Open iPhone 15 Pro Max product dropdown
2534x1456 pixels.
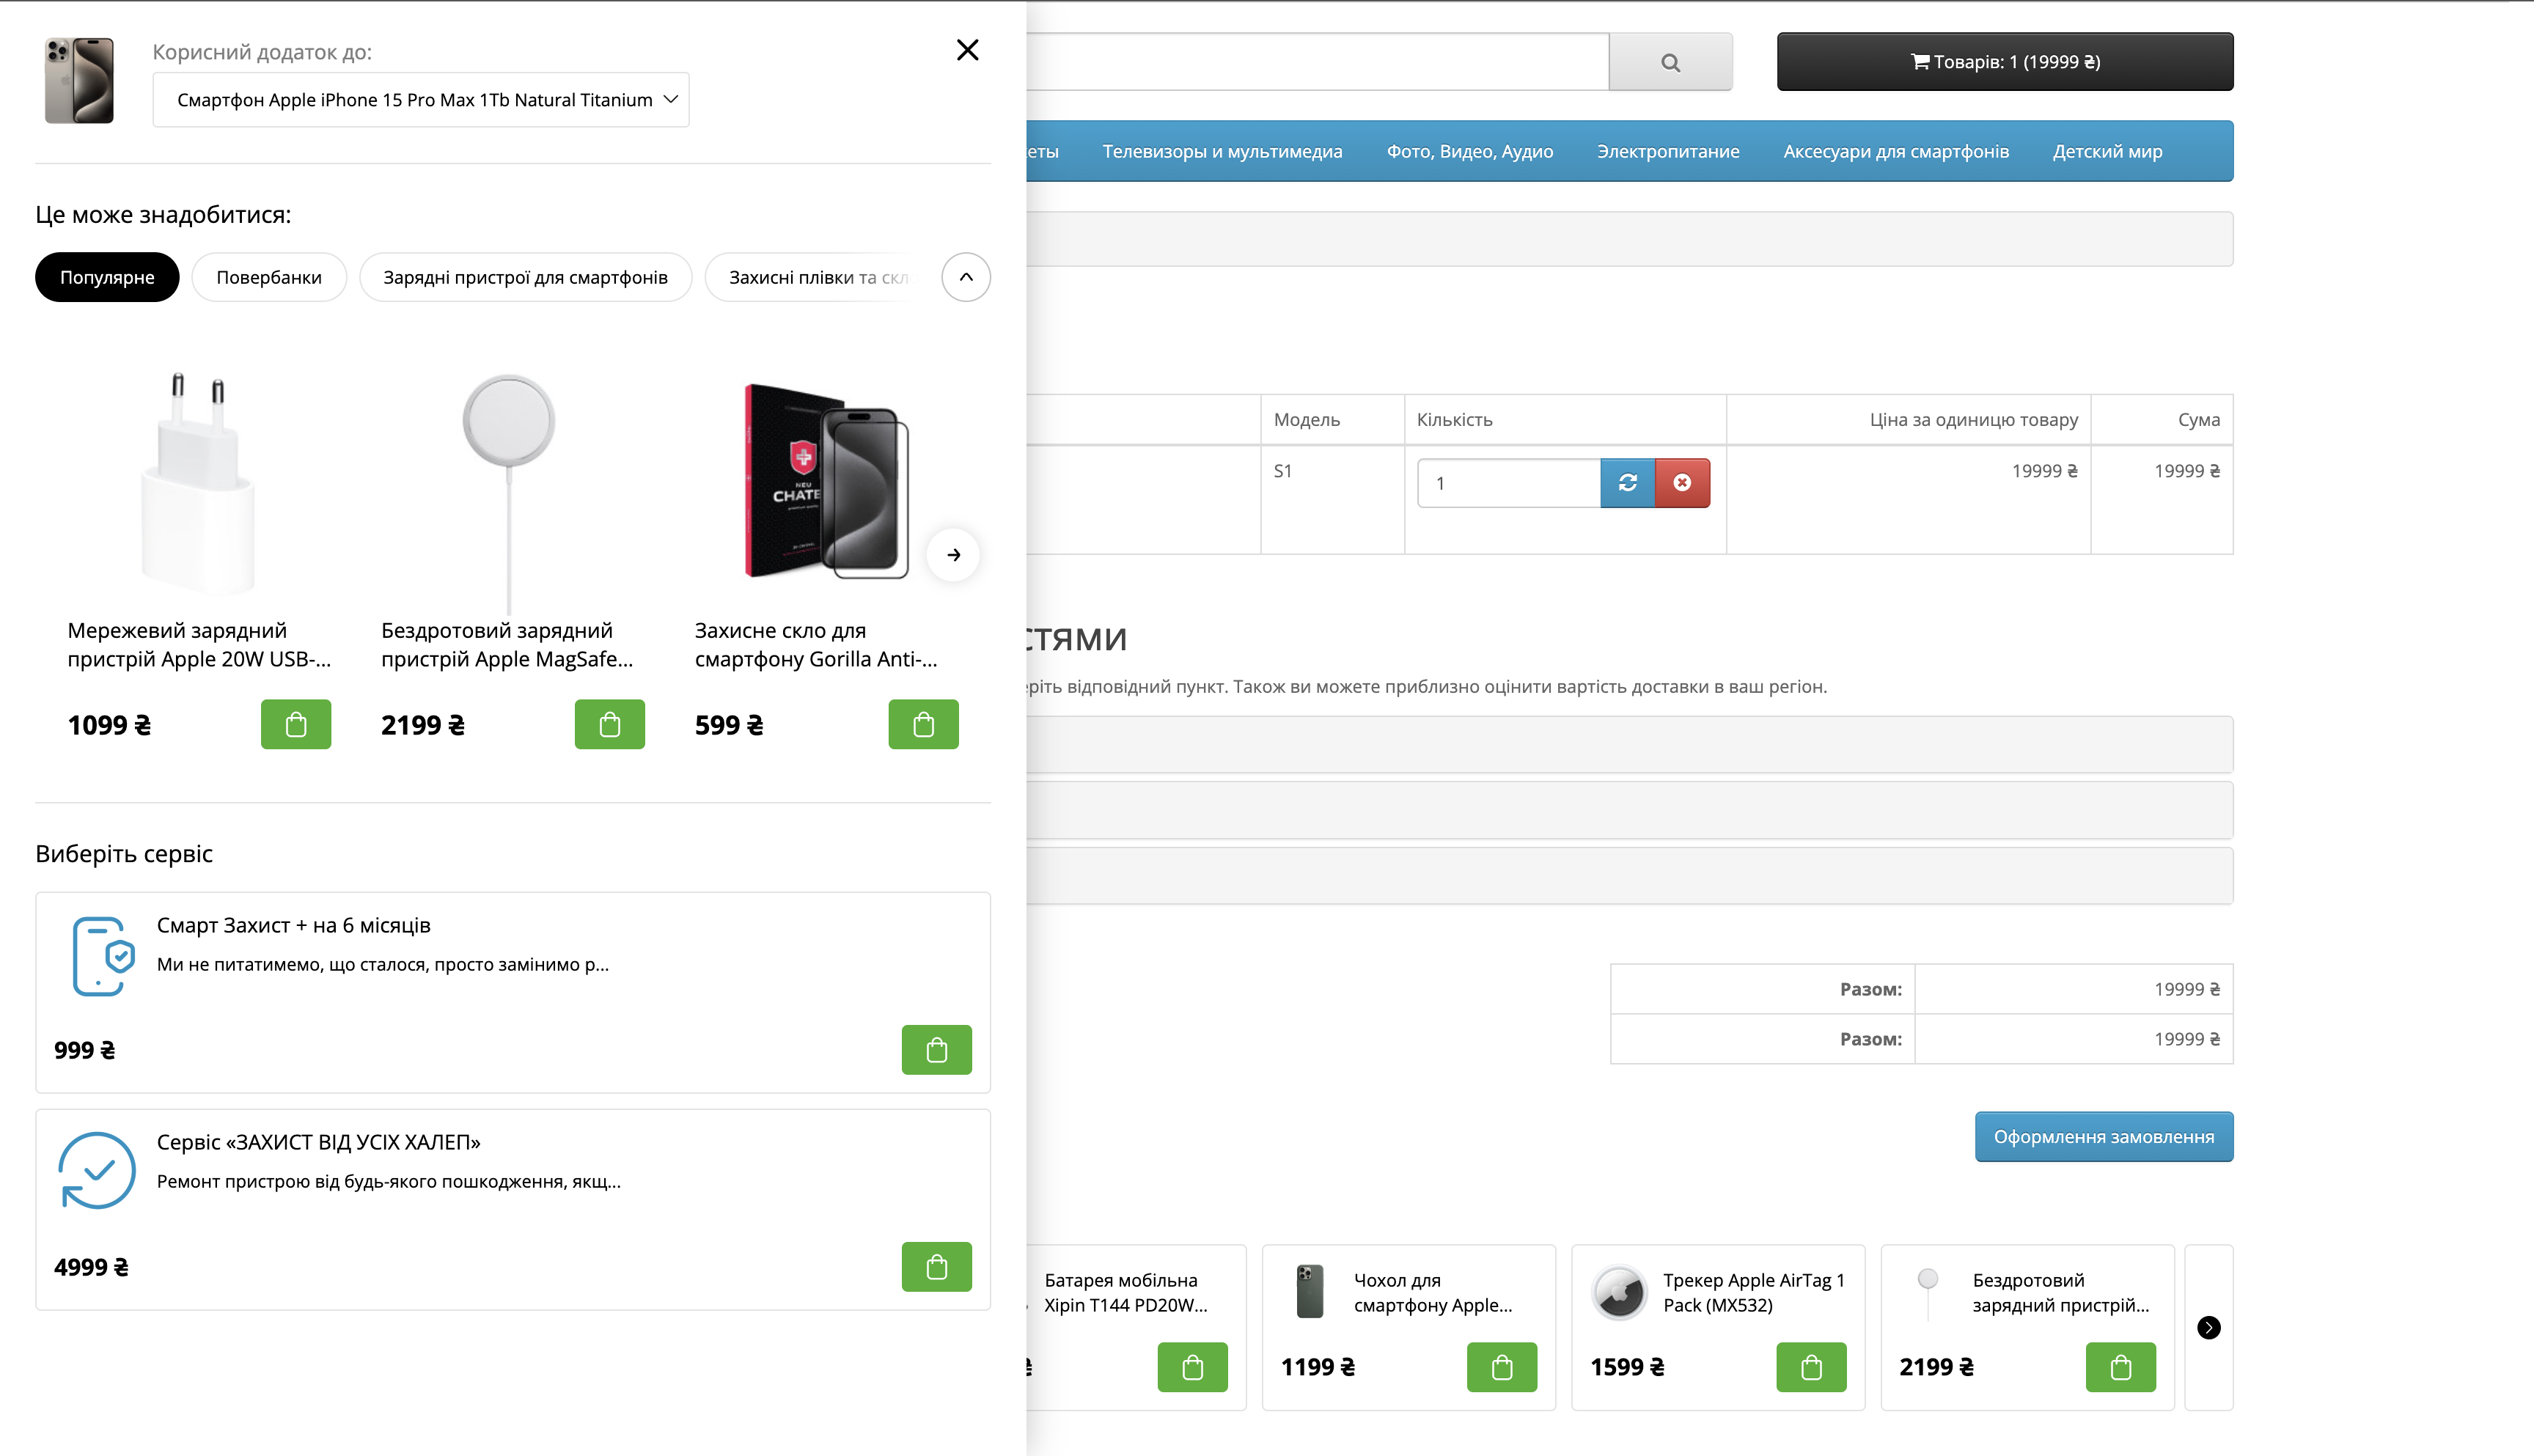click(420, 100)
